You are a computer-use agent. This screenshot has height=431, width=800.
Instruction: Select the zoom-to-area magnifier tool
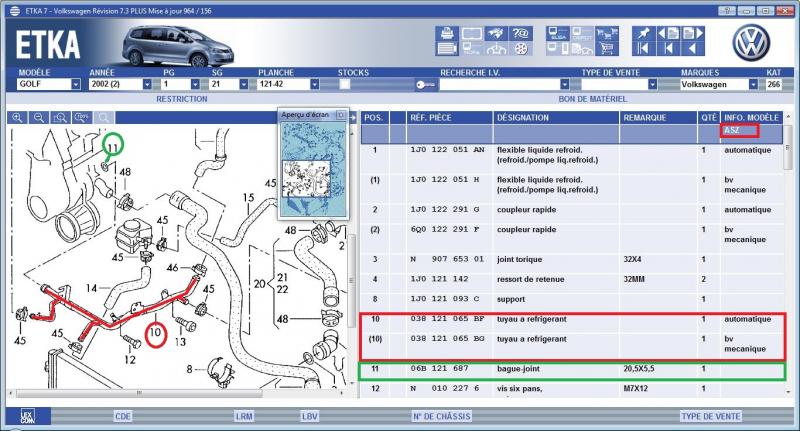pyautogui.click(x=60, y=118)
